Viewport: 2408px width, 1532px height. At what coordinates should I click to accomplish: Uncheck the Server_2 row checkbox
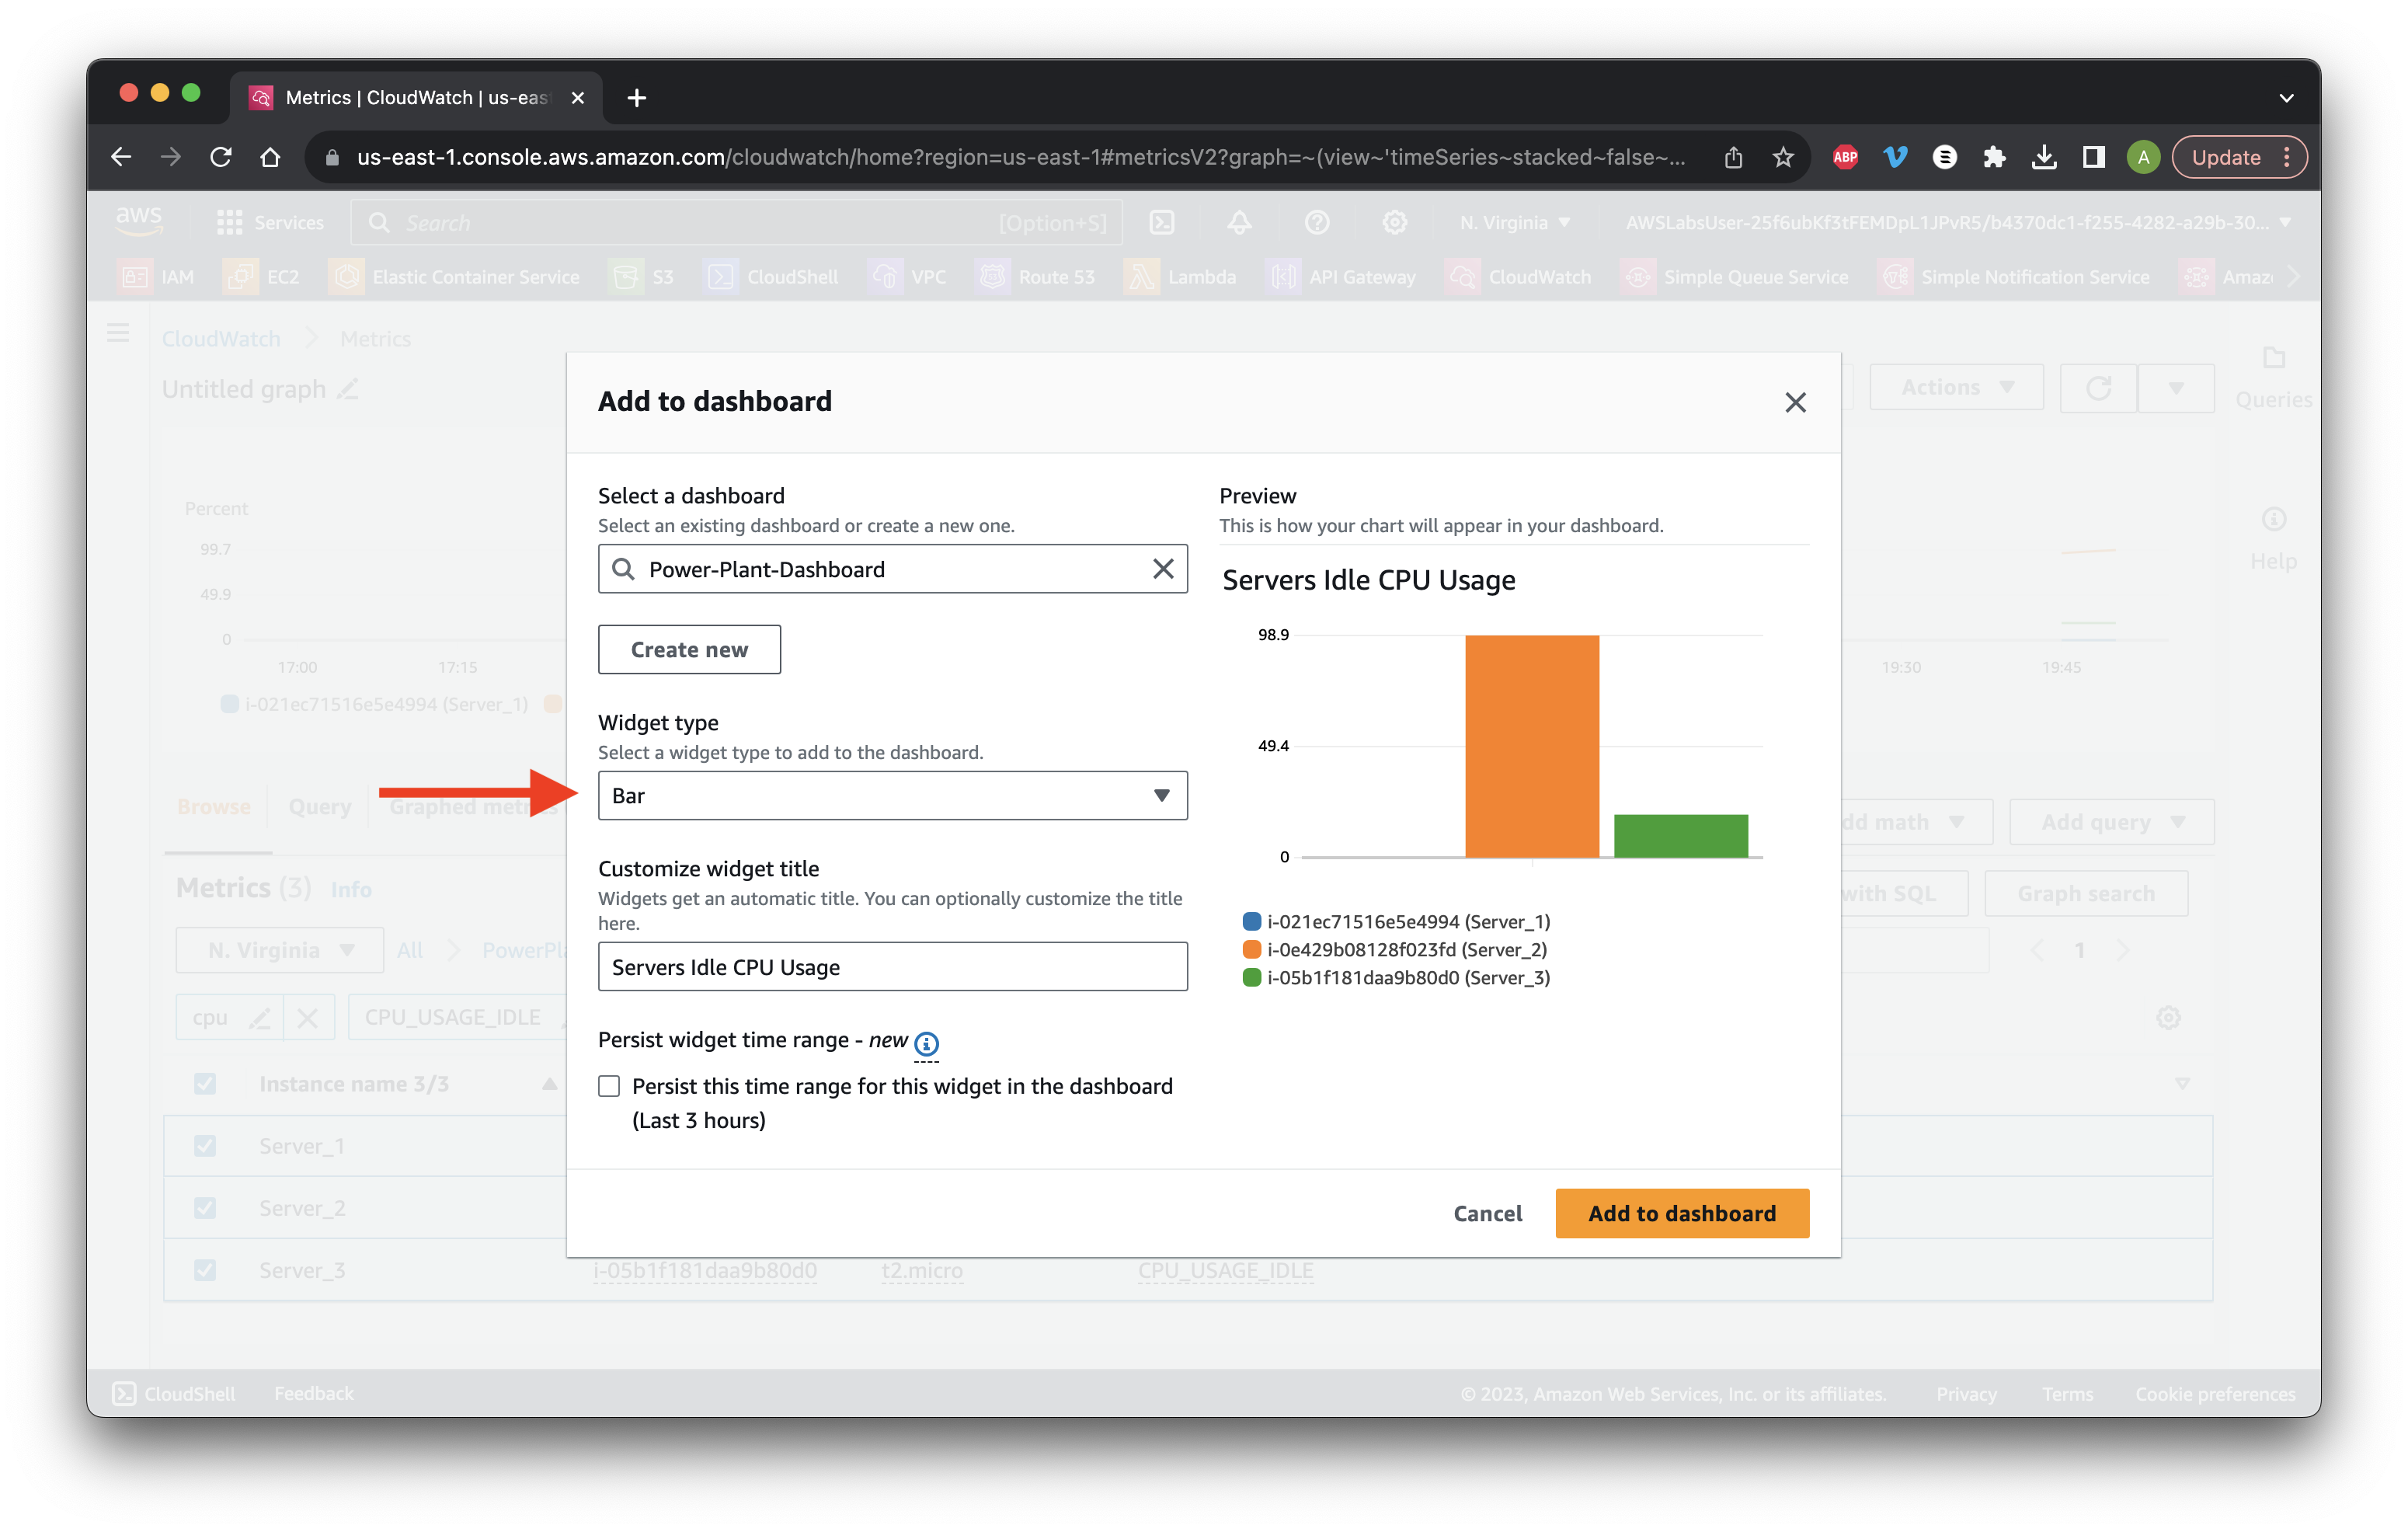205,1208
